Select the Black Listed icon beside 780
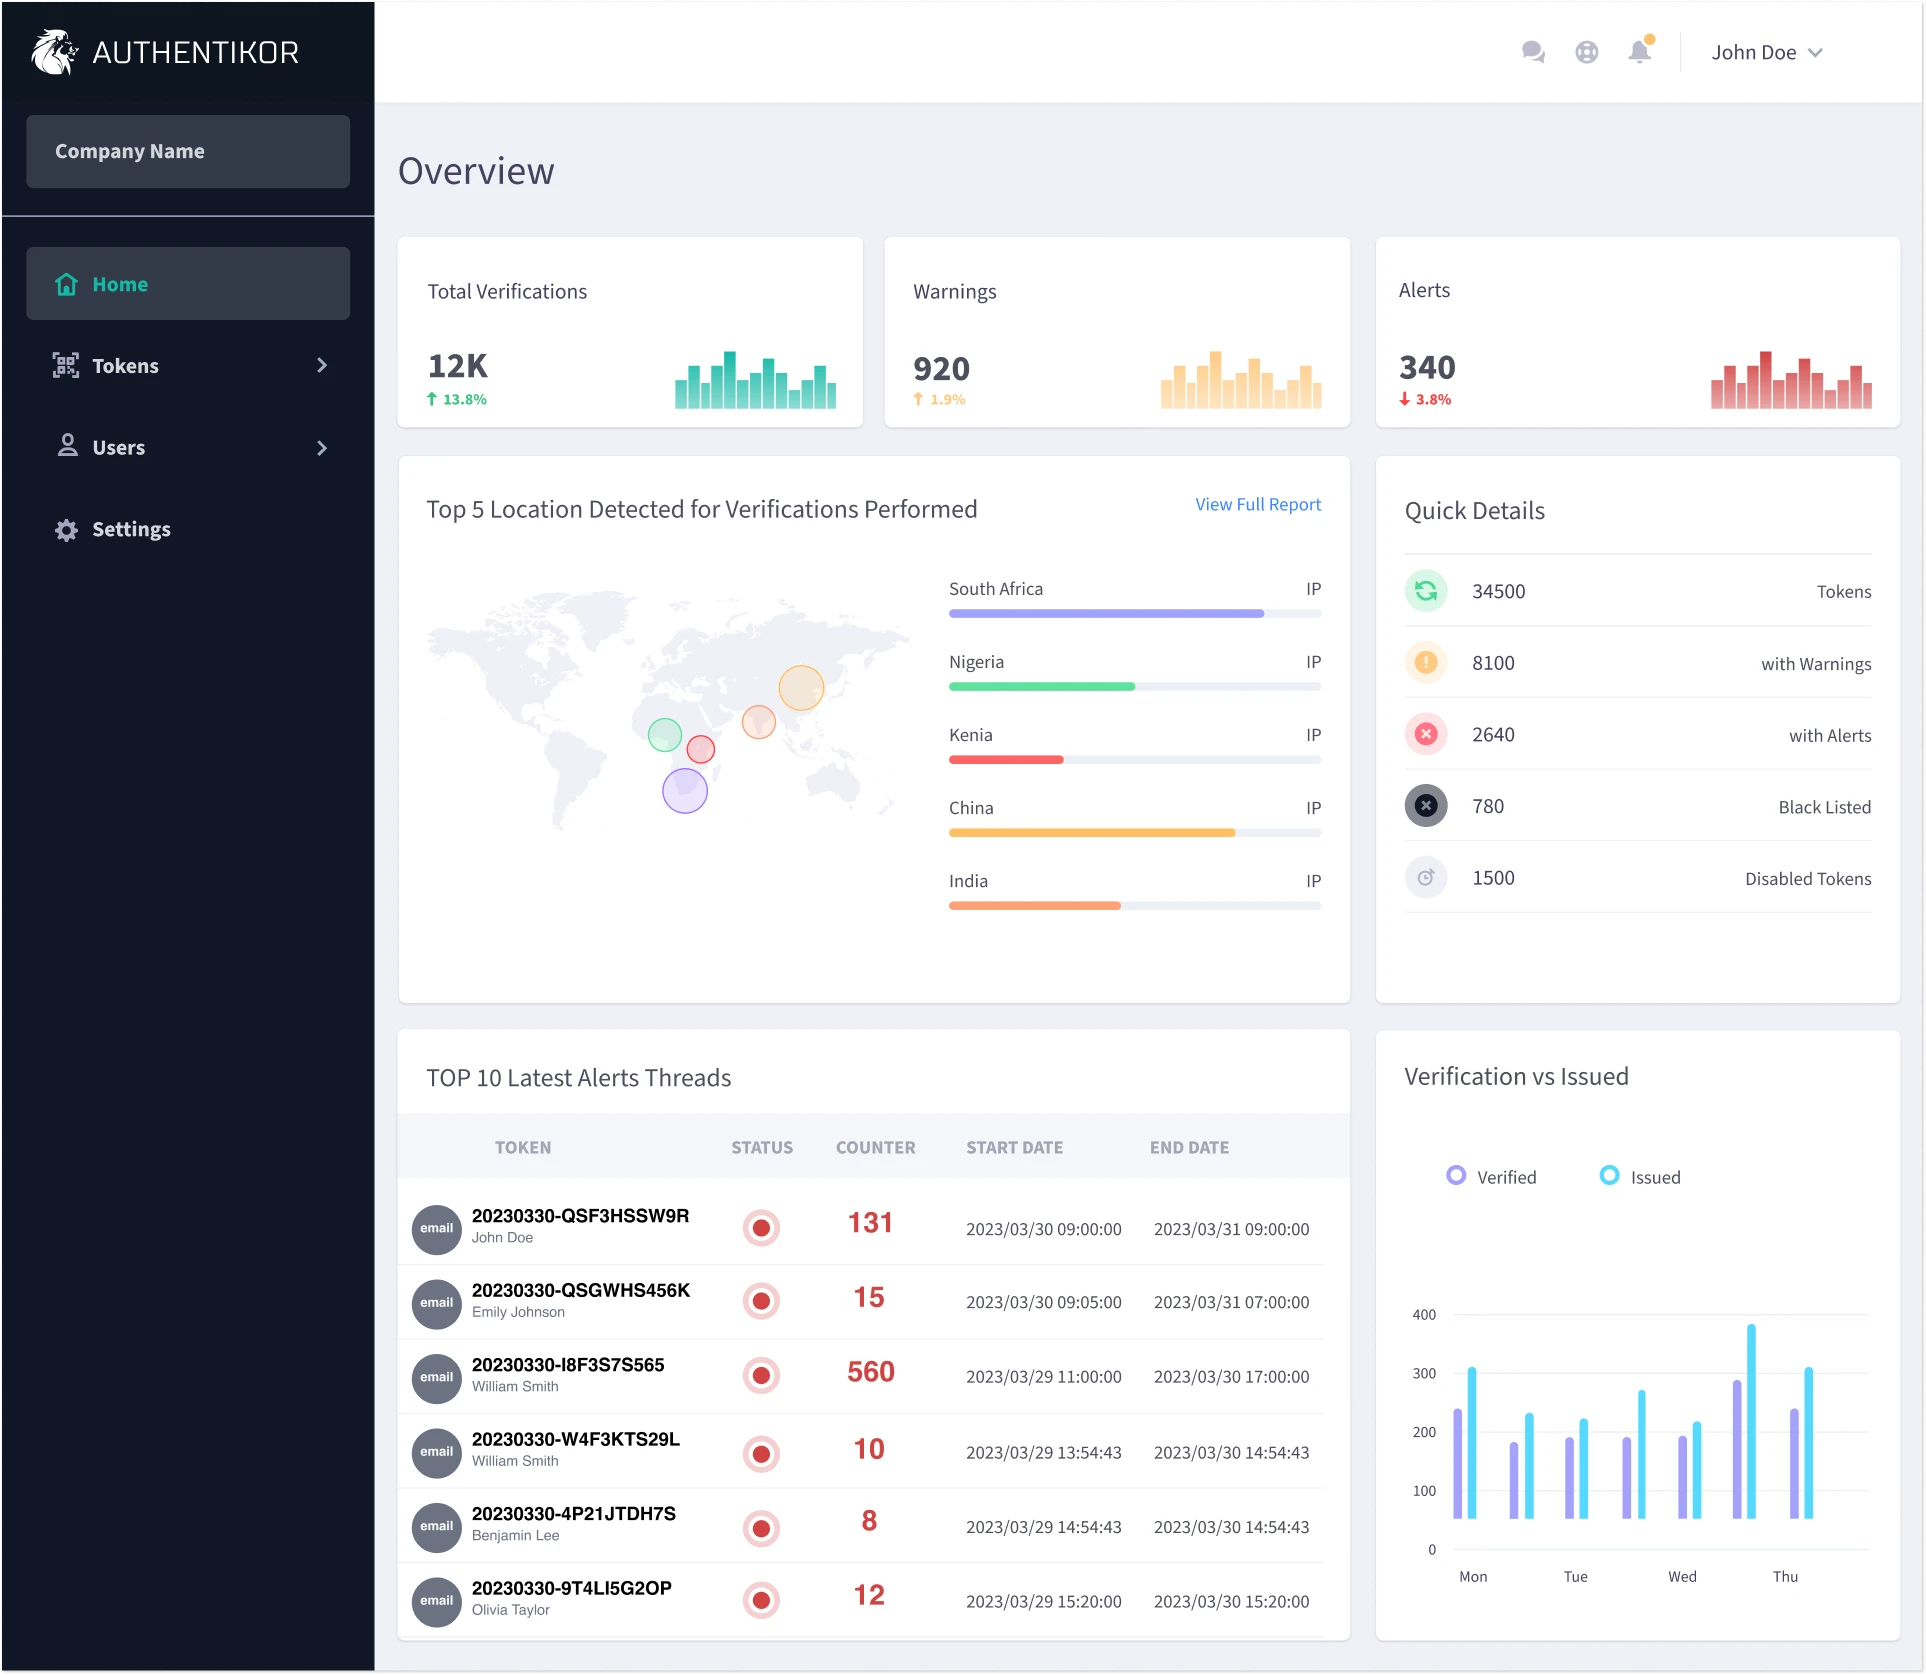Screen dimensions: 1926x1675 click(x=1427, y=806)
